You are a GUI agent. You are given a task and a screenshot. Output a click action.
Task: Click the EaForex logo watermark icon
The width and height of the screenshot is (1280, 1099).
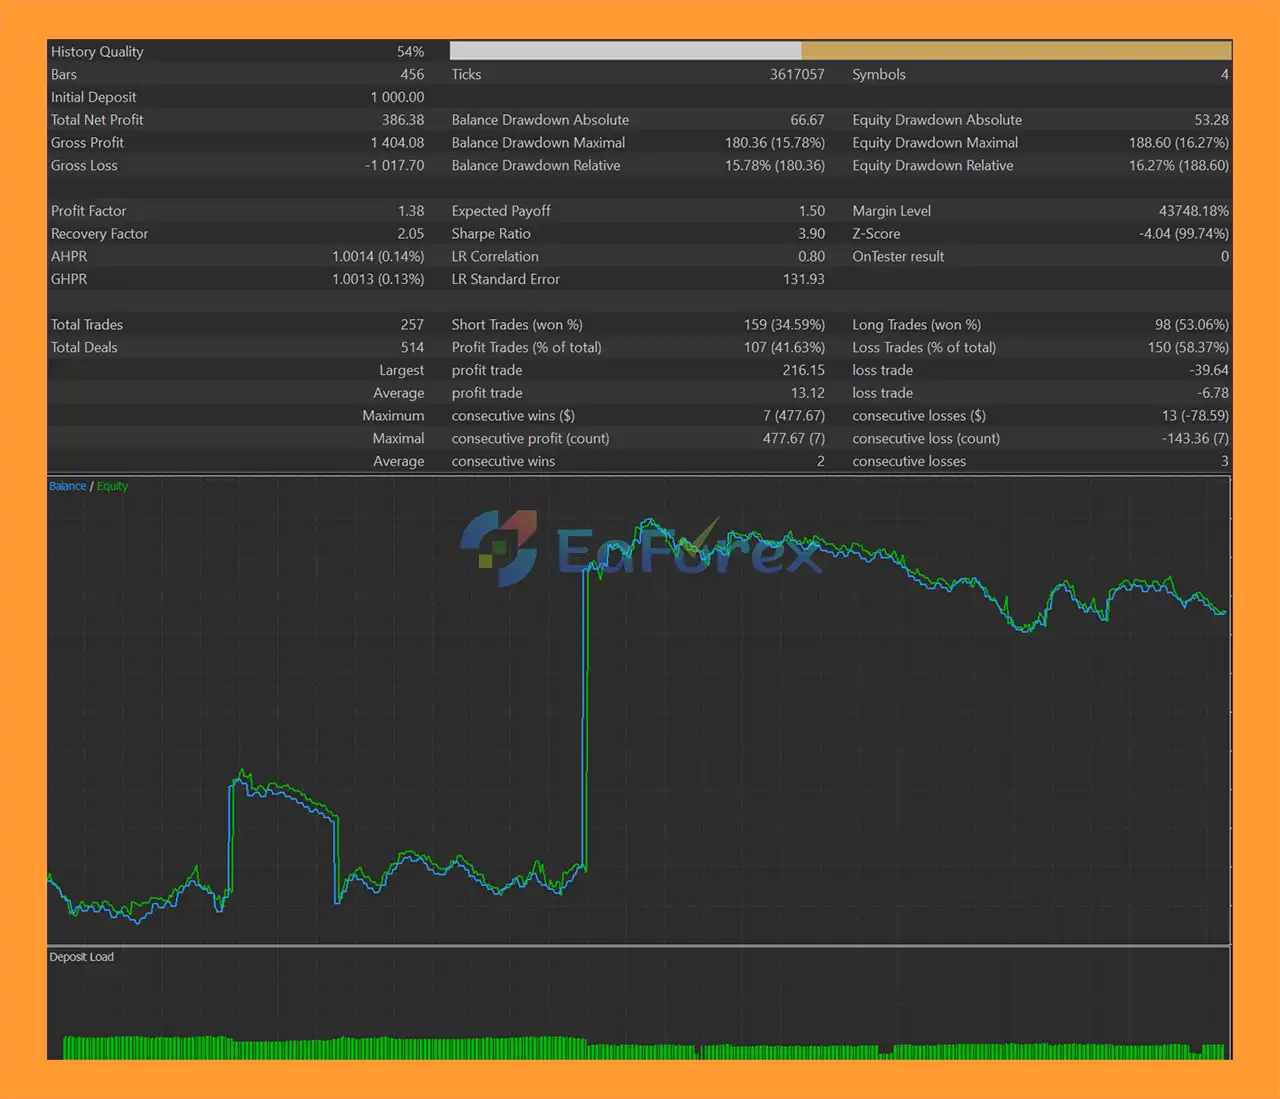coord(499,547)
